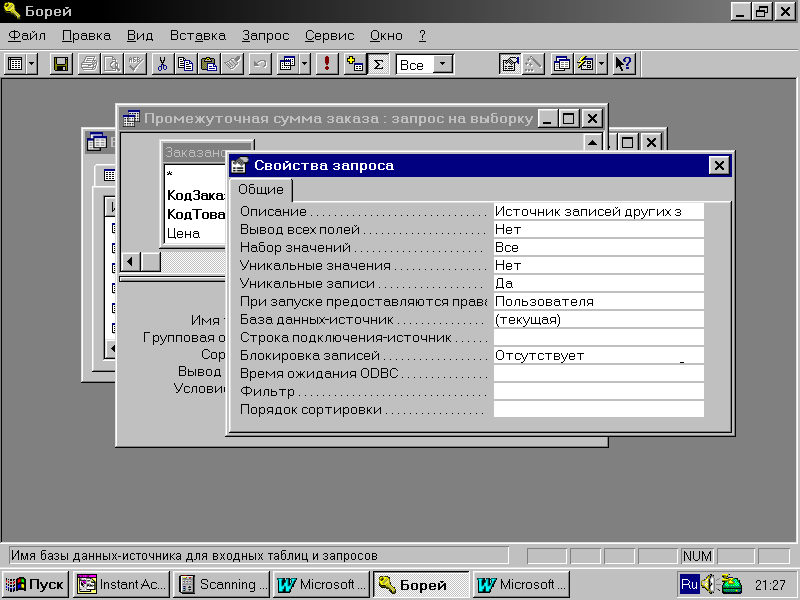The image size is (800, 600).
Task: Click the Фильтр property field
Action: 598,391
